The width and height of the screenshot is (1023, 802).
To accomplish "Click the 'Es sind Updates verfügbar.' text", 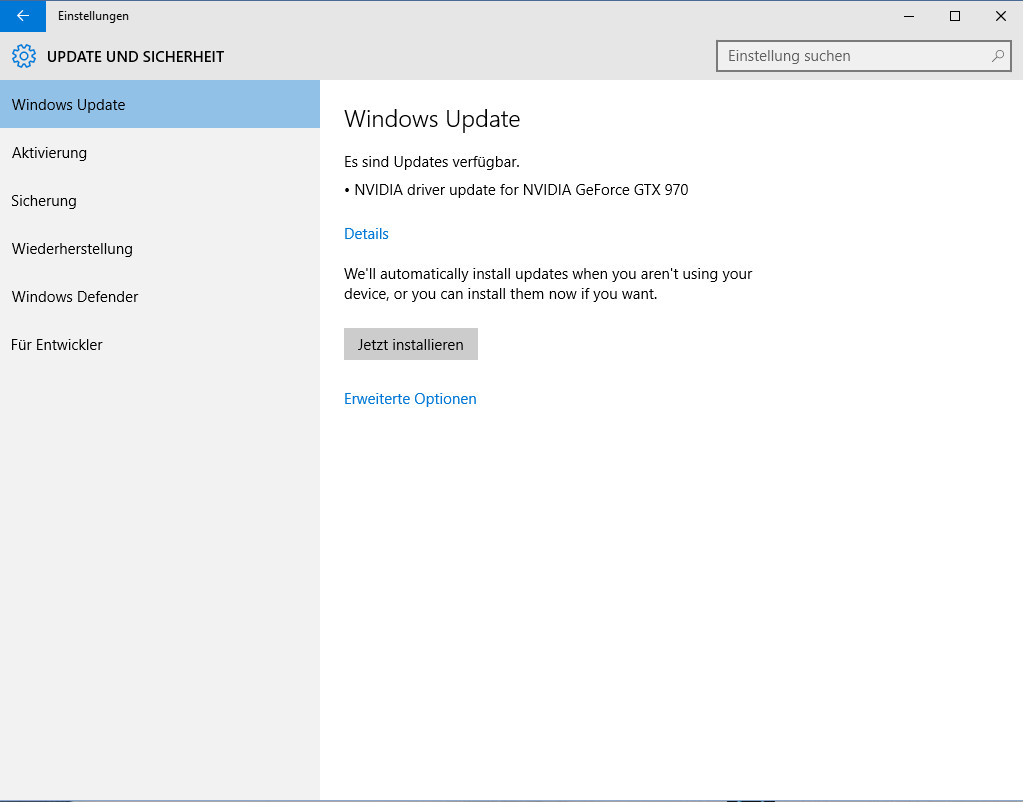I will (x=432, y=162).
